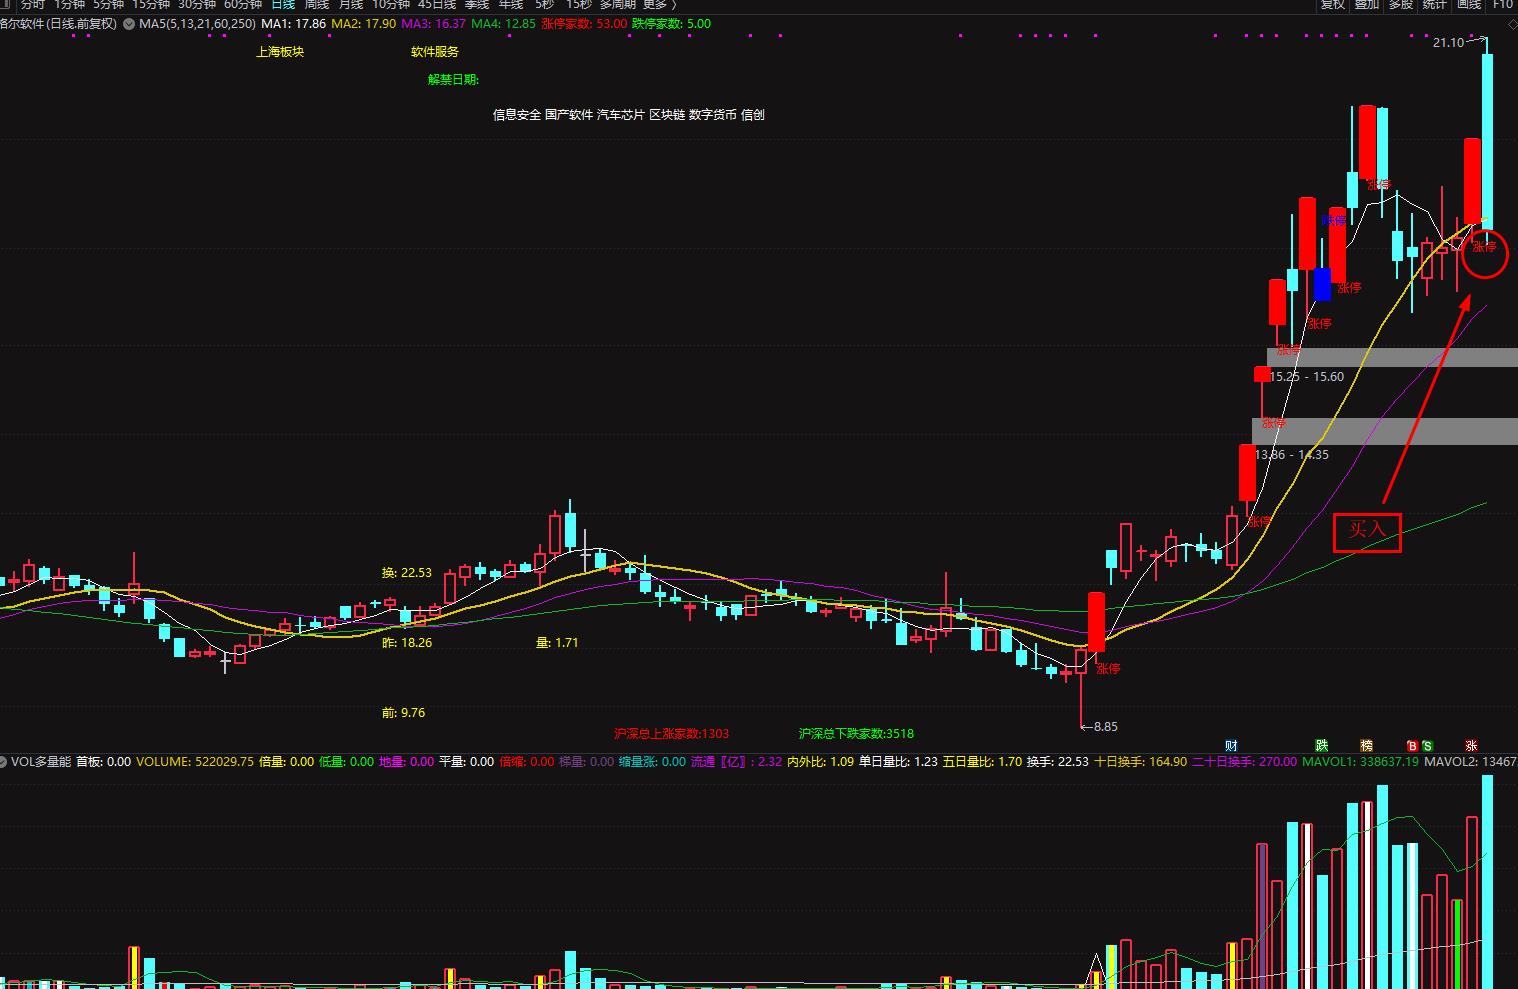
Task: Click the 上海板块 sector label
Action: coord(280,52)
